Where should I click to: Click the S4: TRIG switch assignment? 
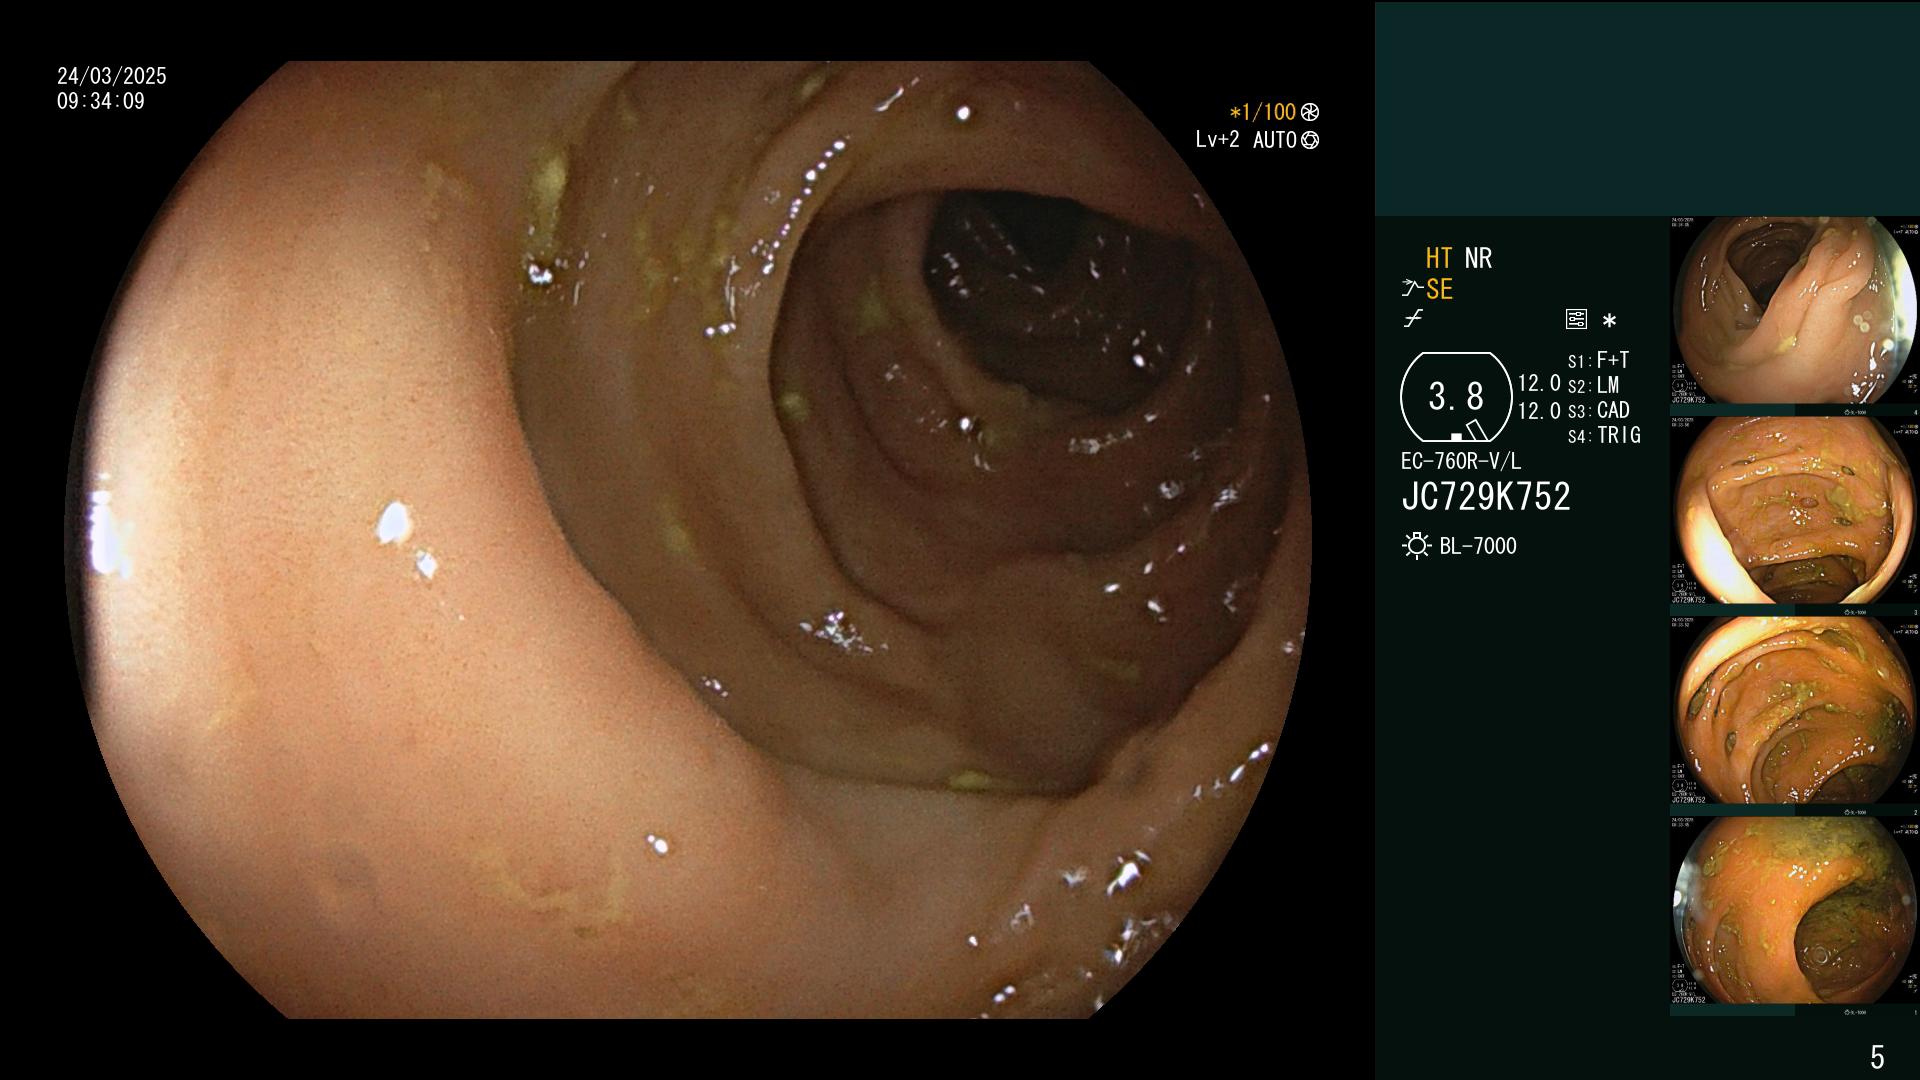pyautogui.click(x=1604, y=435)
